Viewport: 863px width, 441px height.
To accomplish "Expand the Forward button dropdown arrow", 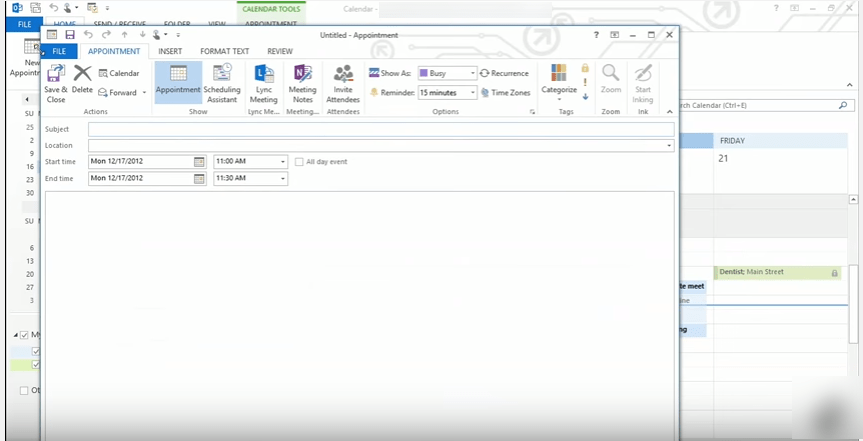I will [x=144, y=92].
